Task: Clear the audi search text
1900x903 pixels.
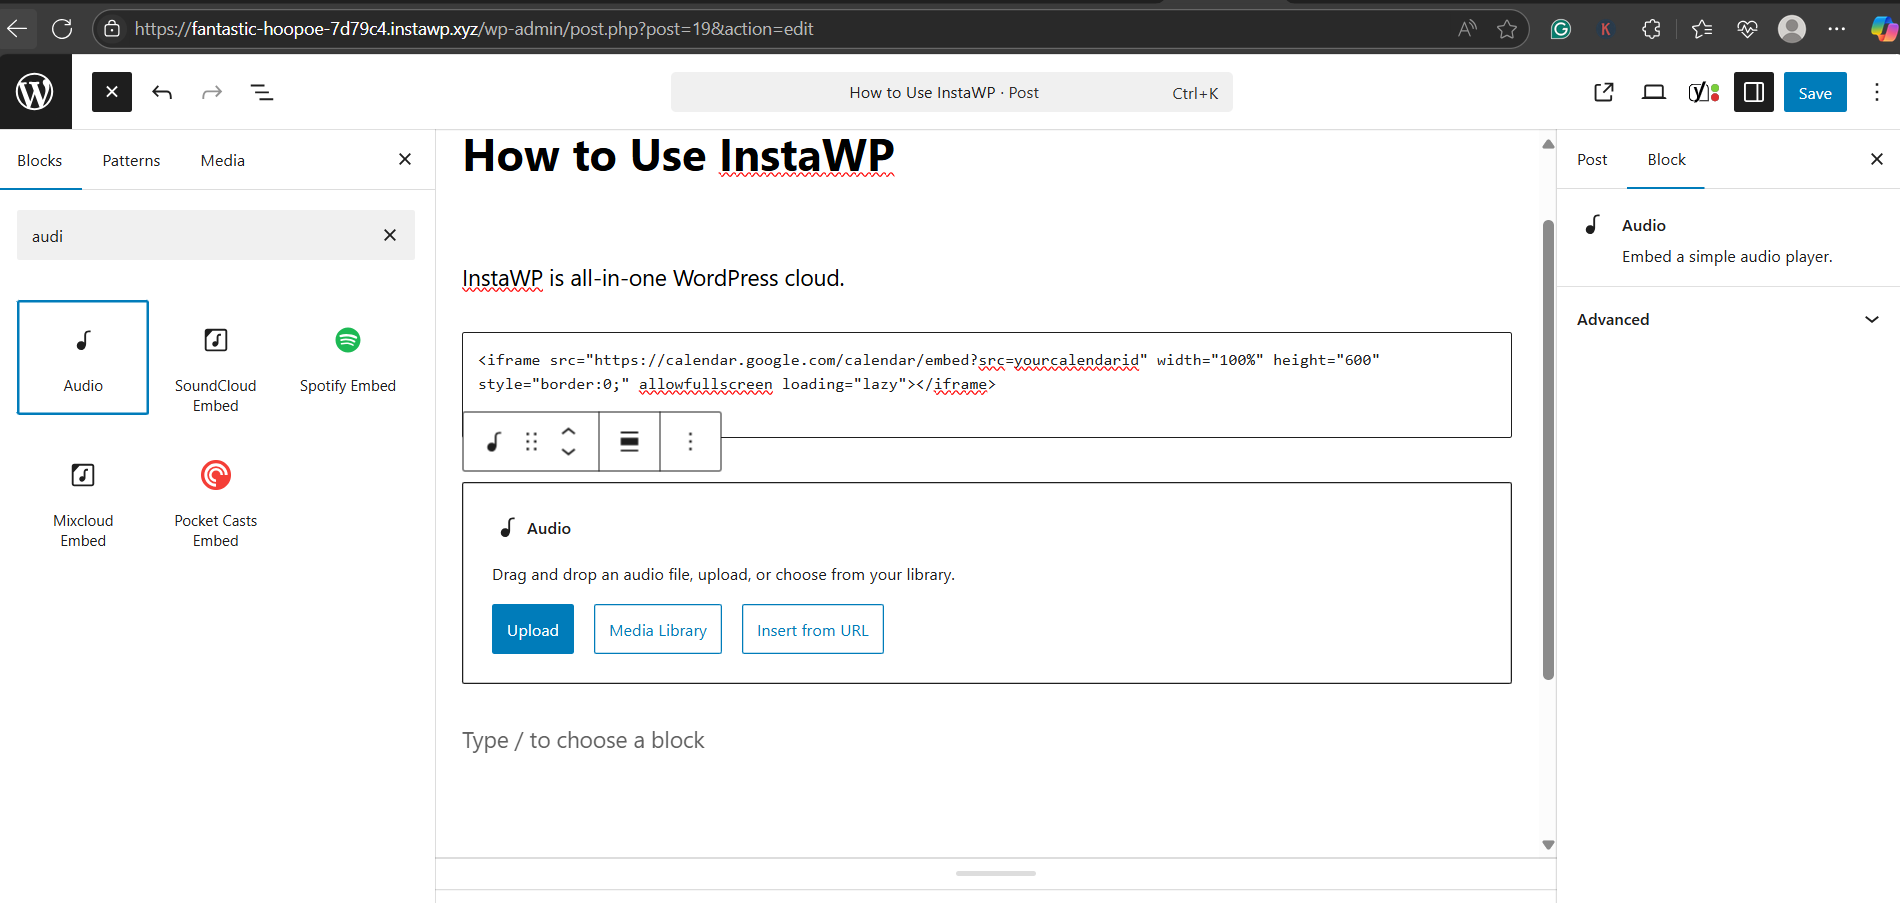Action: pyautogui.click(x=390, y=235)
